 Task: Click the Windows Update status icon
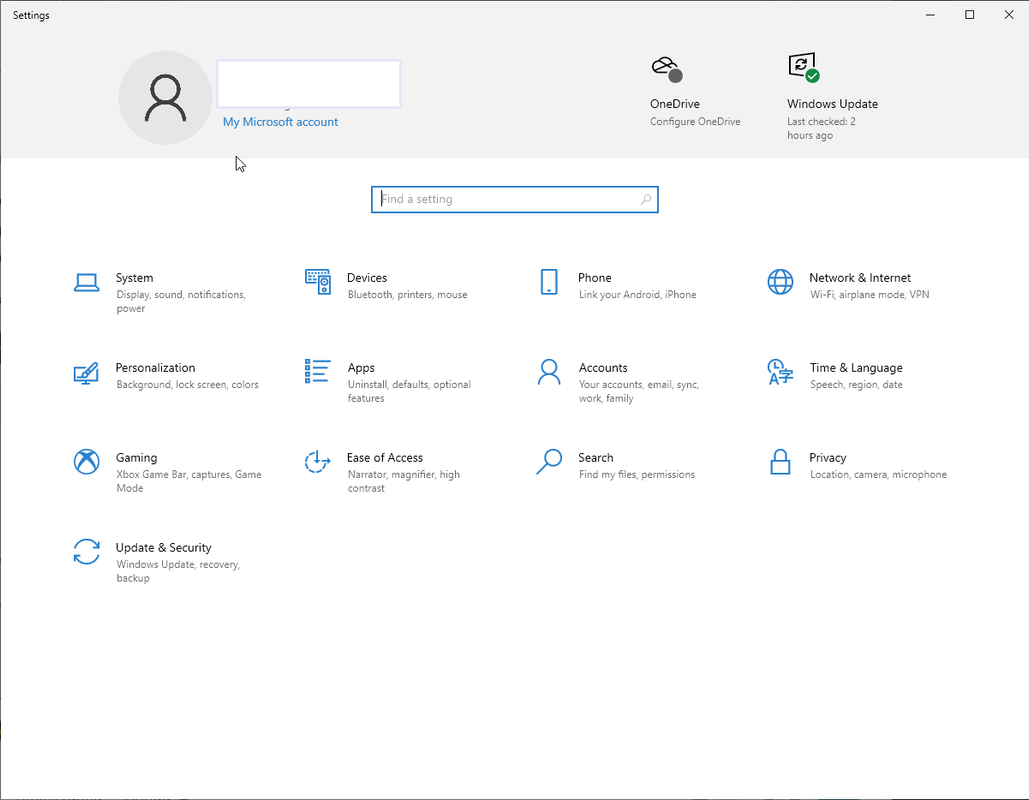coord(803,68)
